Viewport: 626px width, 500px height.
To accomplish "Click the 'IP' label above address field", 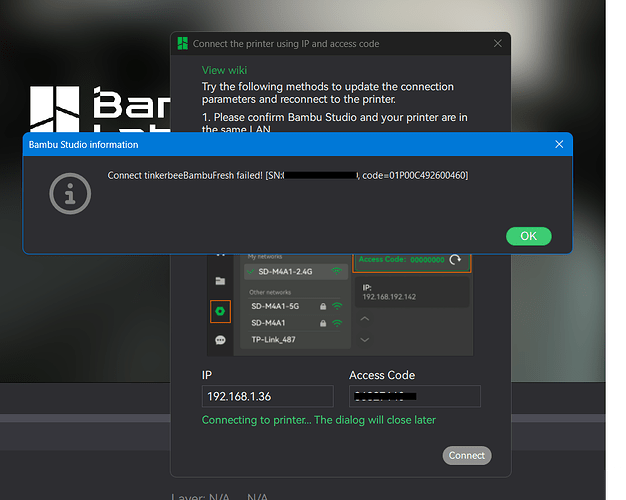I will pos(207,375).
